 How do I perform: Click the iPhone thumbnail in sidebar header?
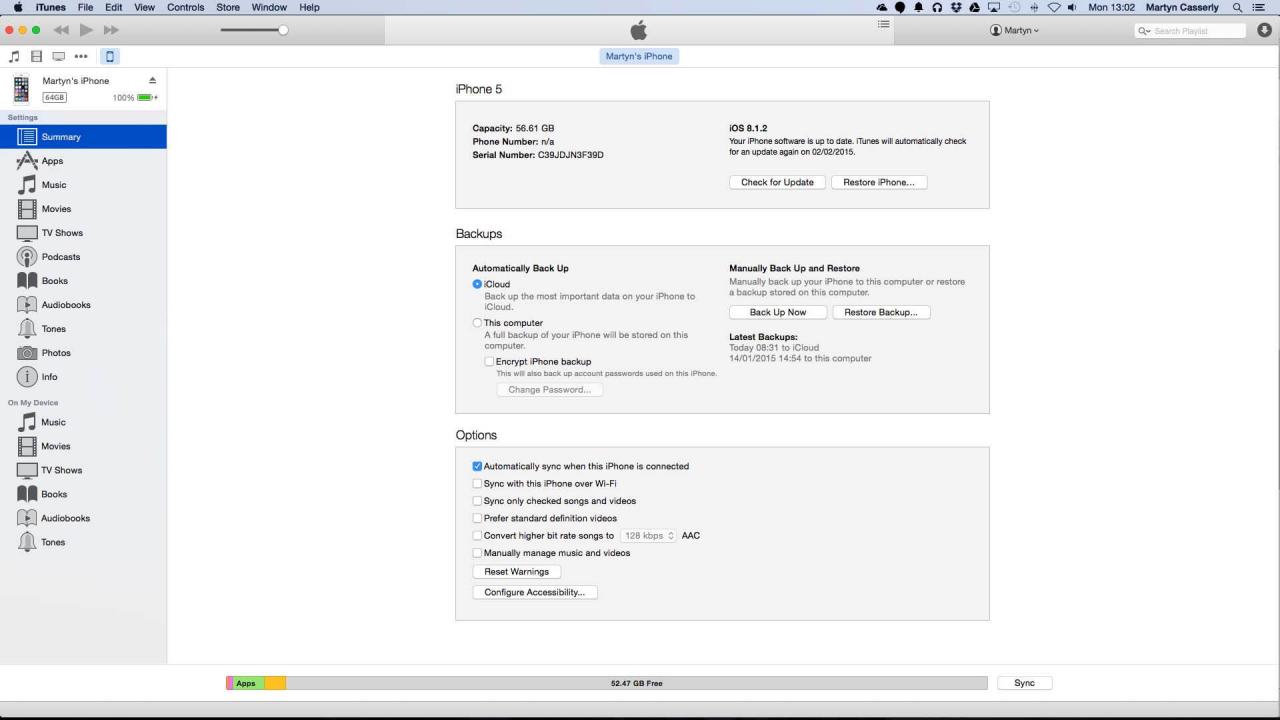[x=21, y=89]
